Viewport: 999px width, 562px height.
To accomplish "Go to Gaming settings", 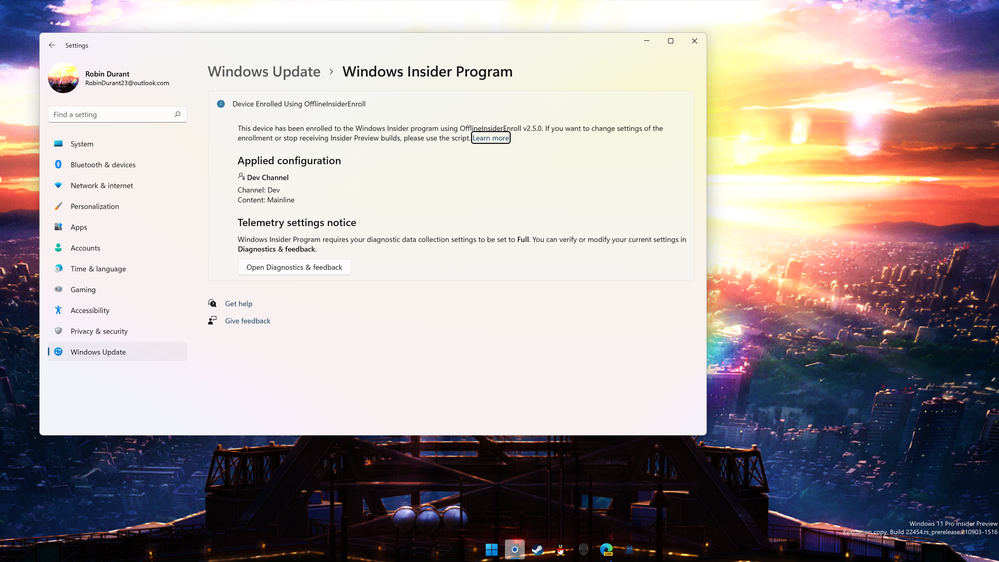I will pyautogui.click(x=117, y=289).
